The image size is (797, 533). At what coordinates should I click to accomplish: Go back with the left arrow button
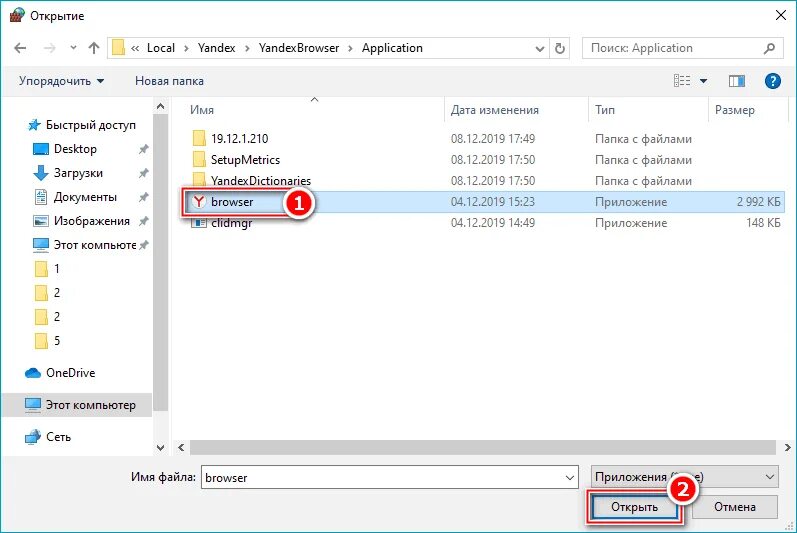[x=20, y=48]
